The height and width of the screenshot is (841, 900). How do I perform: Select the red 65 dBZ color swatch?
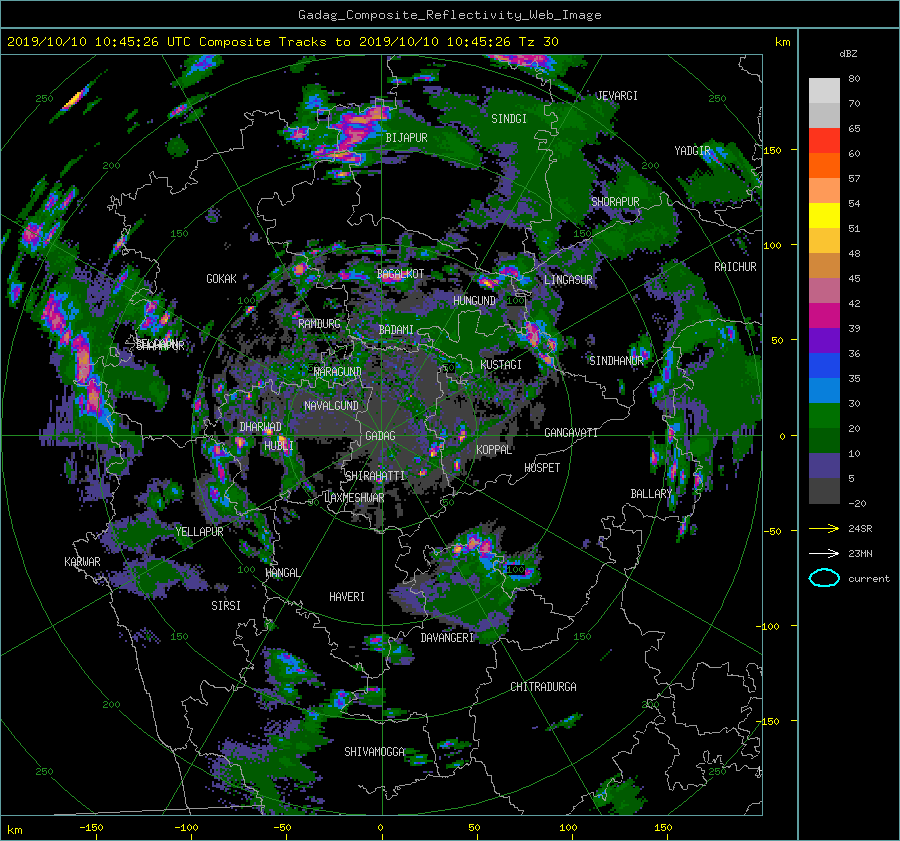[x=824, y=140]
